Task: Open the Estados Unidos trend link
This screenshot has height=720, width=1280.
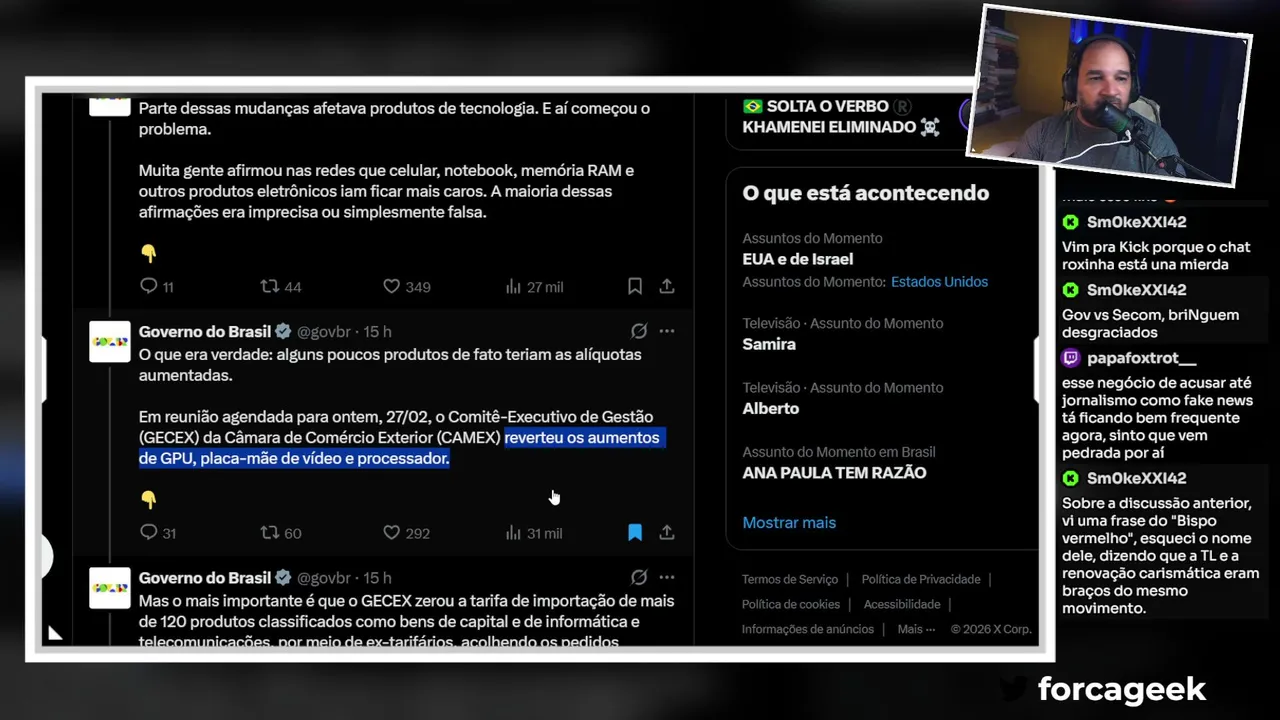Action: pos(939,282)
